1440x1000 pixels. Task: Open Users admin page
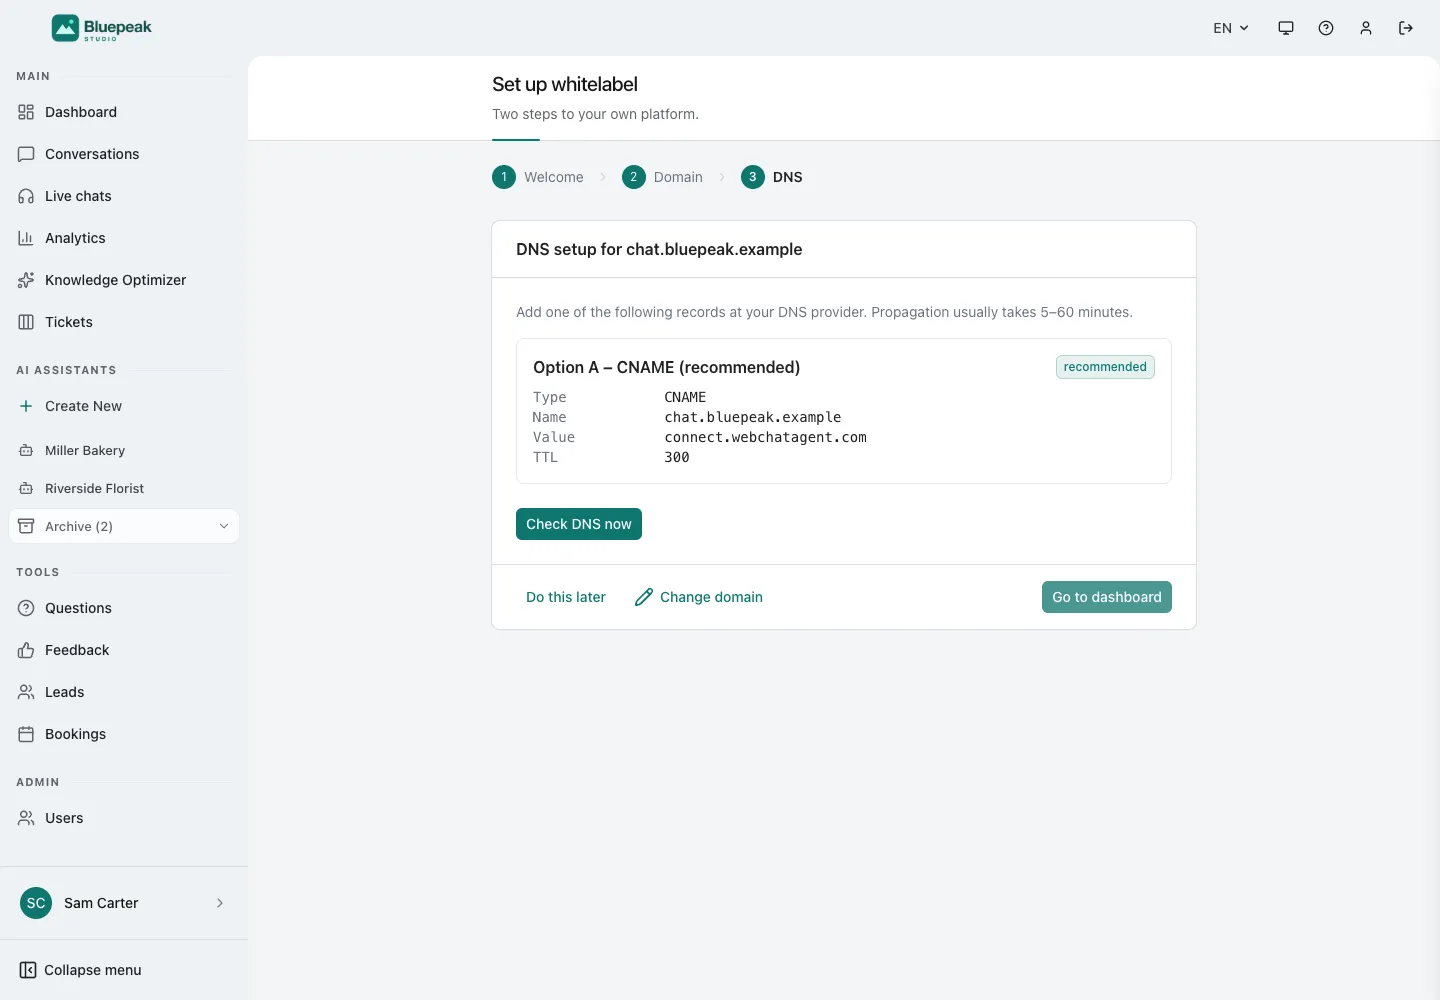(124, 818)
